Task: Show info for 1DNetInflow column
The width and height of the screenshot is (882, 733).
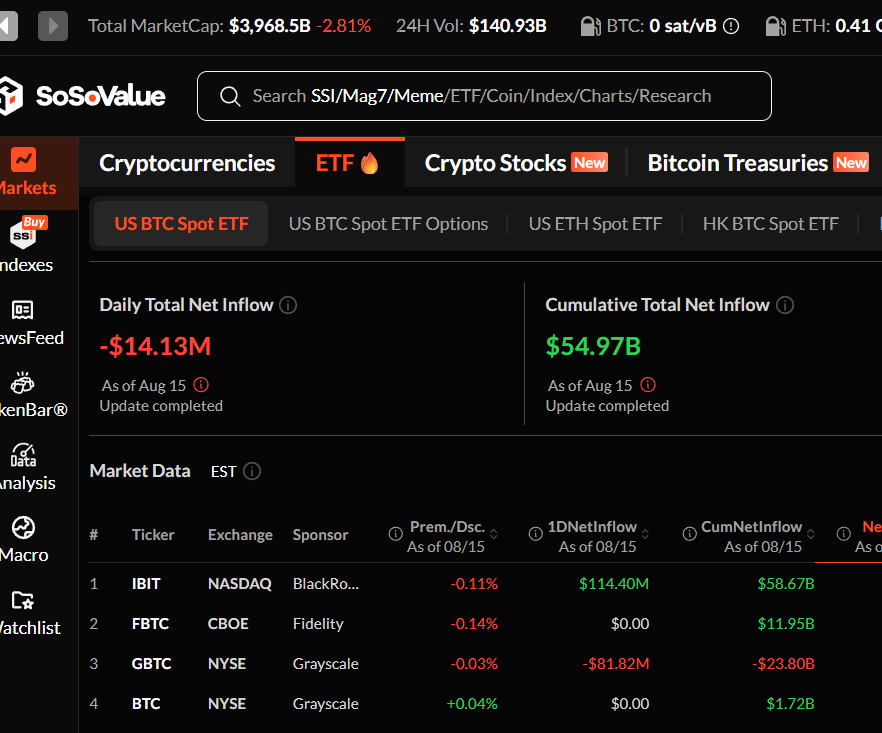Action: (536, 533)
